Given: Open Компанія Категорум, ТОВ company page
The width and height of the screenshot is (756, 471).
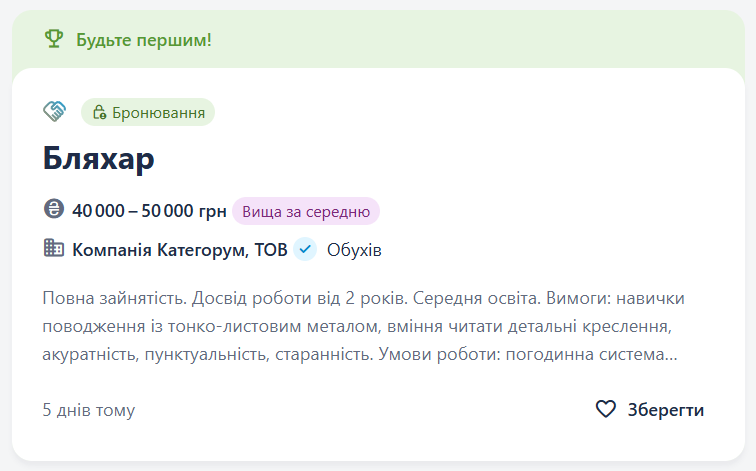Looking at the screenshot, I should (179, 250).
